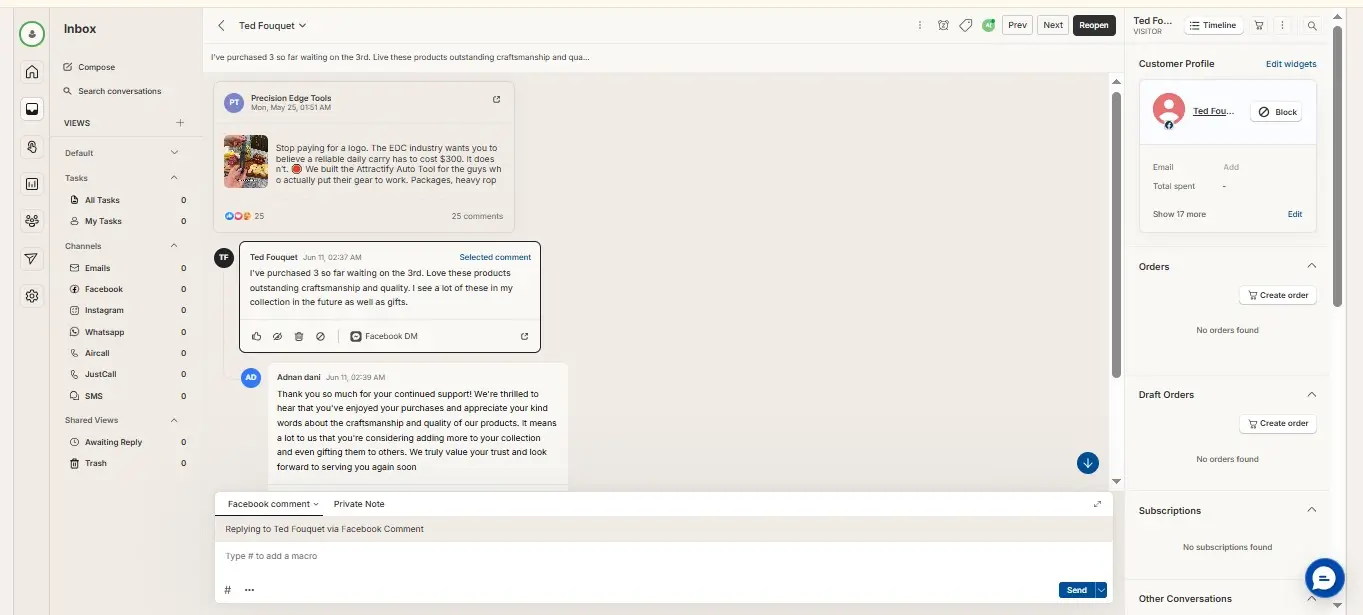Expand the Default views section
Image resolution: width=1363 pixels, height=615 pixels.
tap(175, 153)
